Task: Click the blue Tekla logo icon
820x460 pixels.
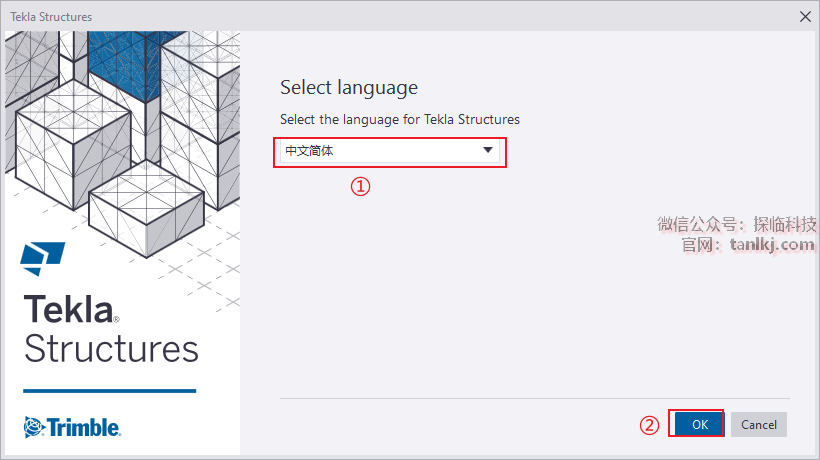Action: (42, 258)
